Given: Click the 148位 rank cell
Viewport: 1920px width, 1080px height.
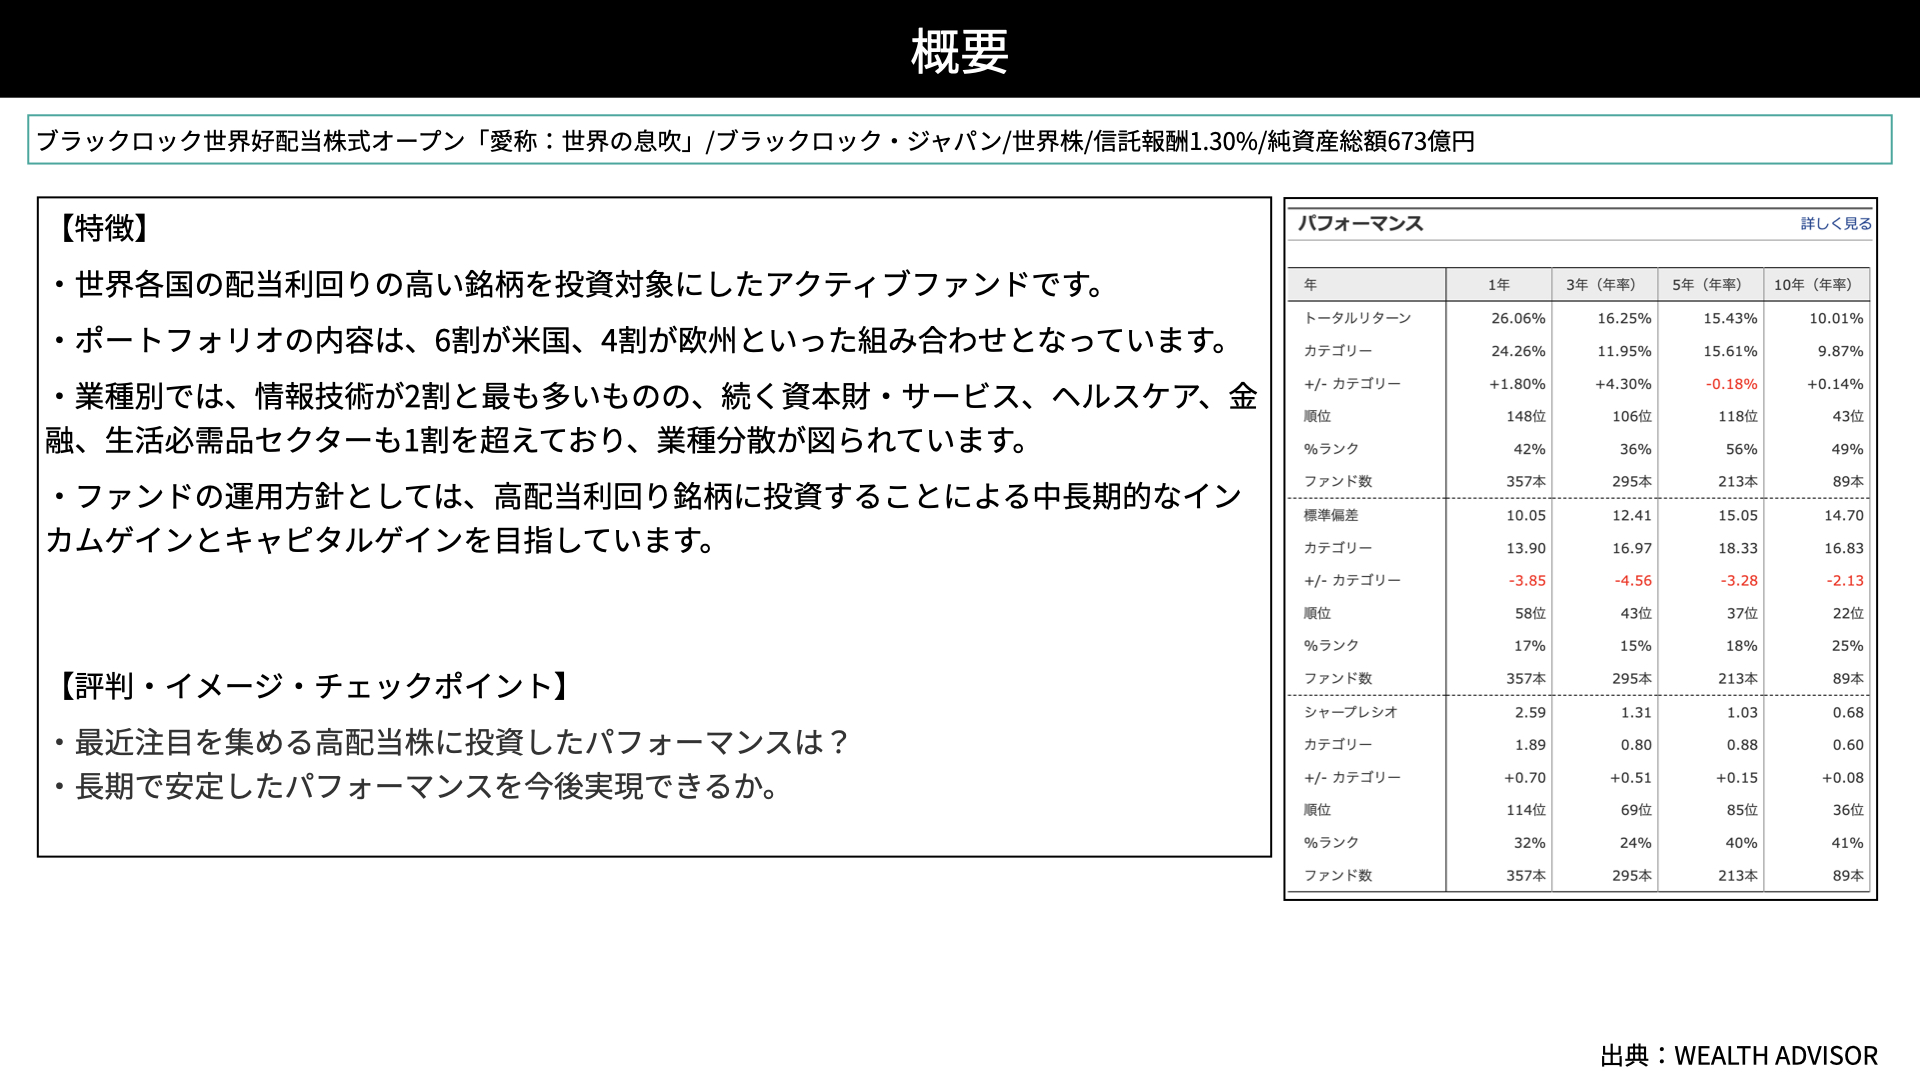Looking at the screenshot, I should 1526,416.
